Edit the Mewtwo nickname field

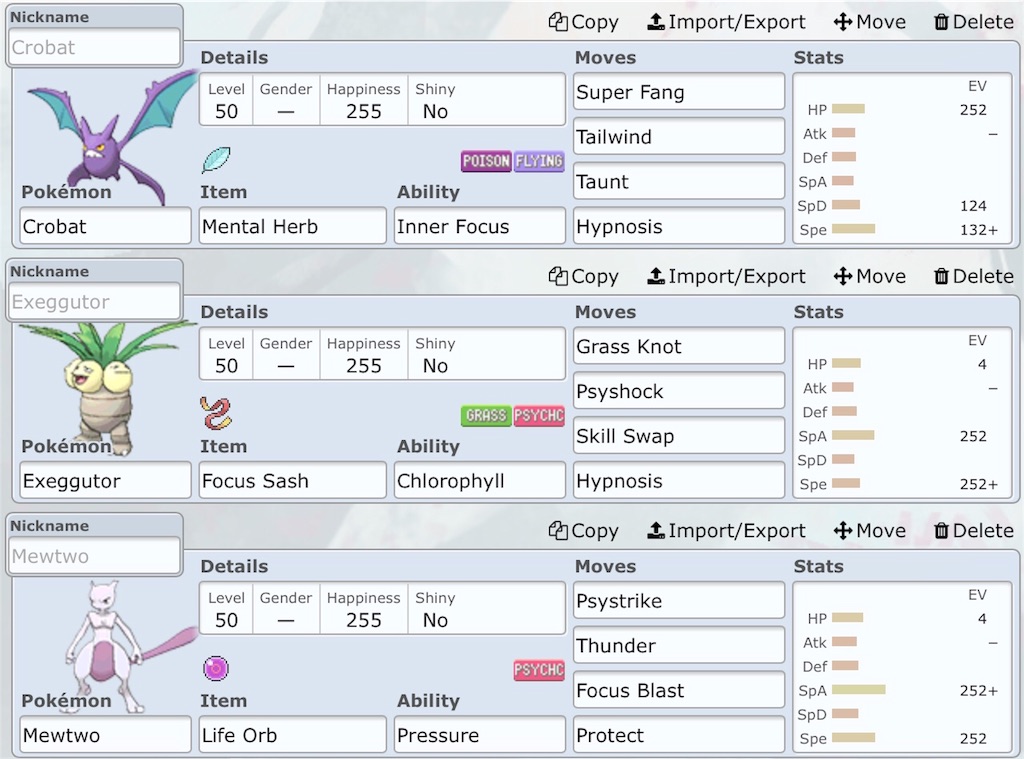(95, 556)
